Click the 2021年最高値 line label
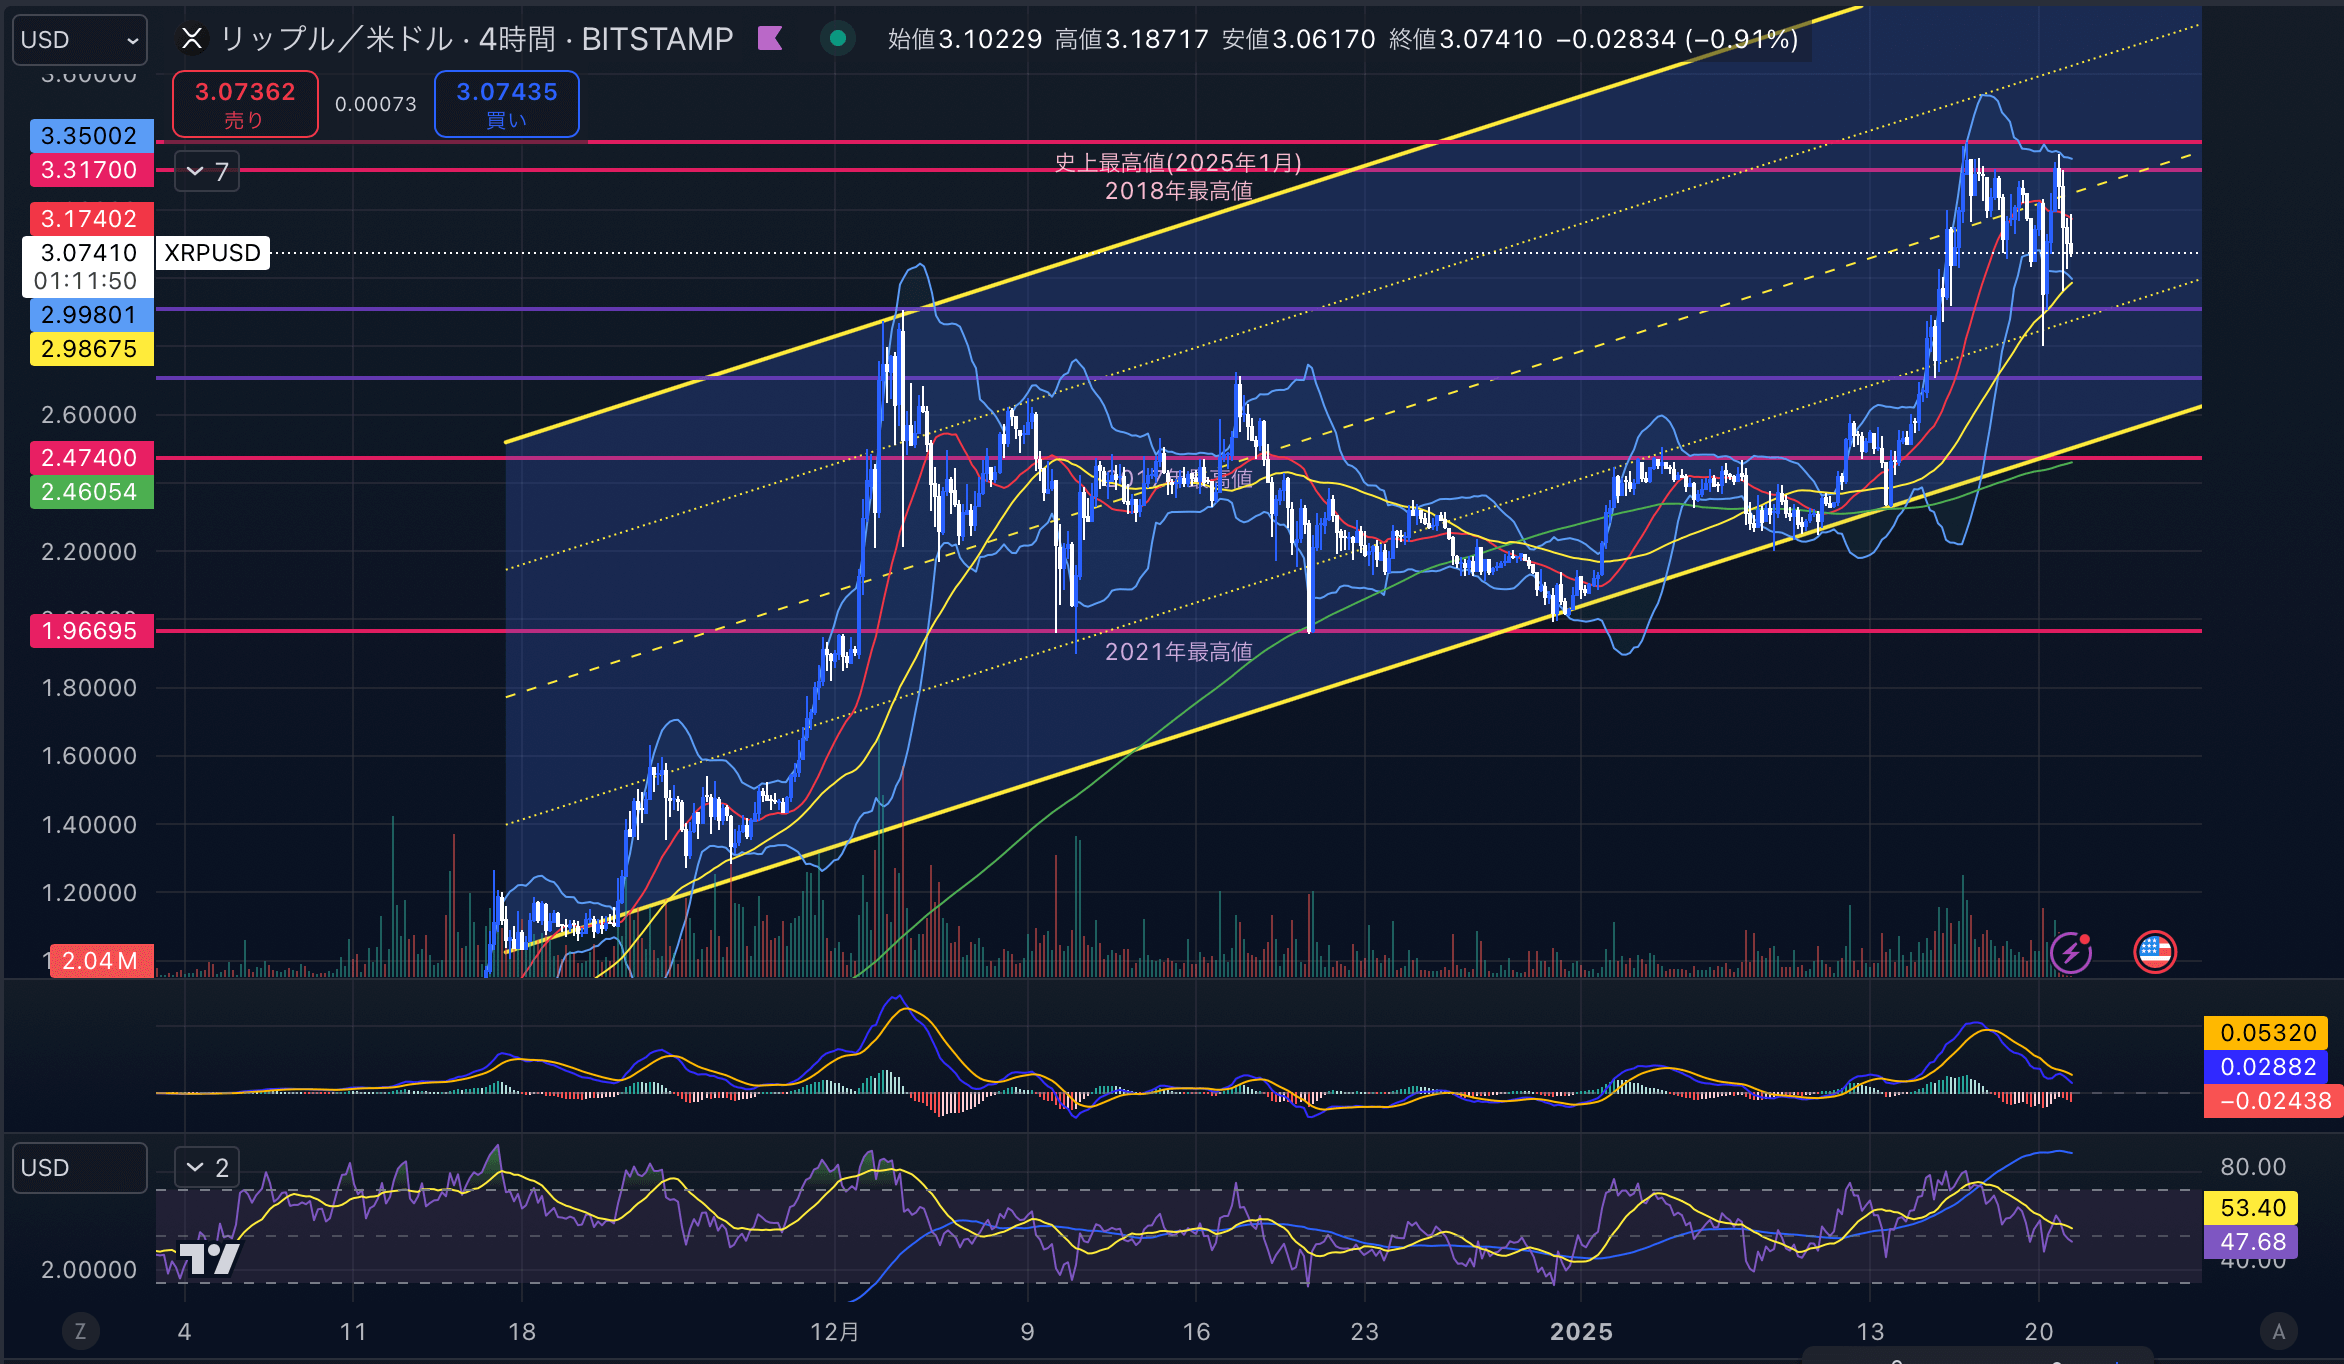 (1178, 652)
